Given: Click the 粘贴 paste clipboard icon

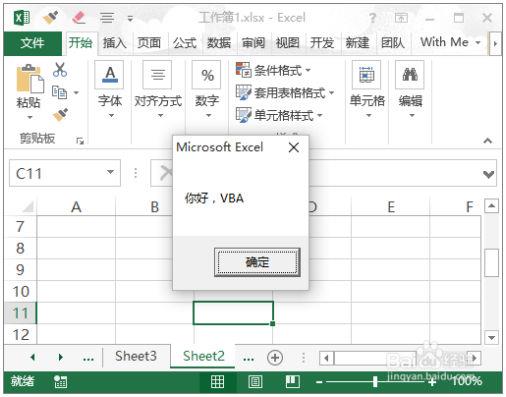Looking at the screenshot, I should (x=30, y=78).
